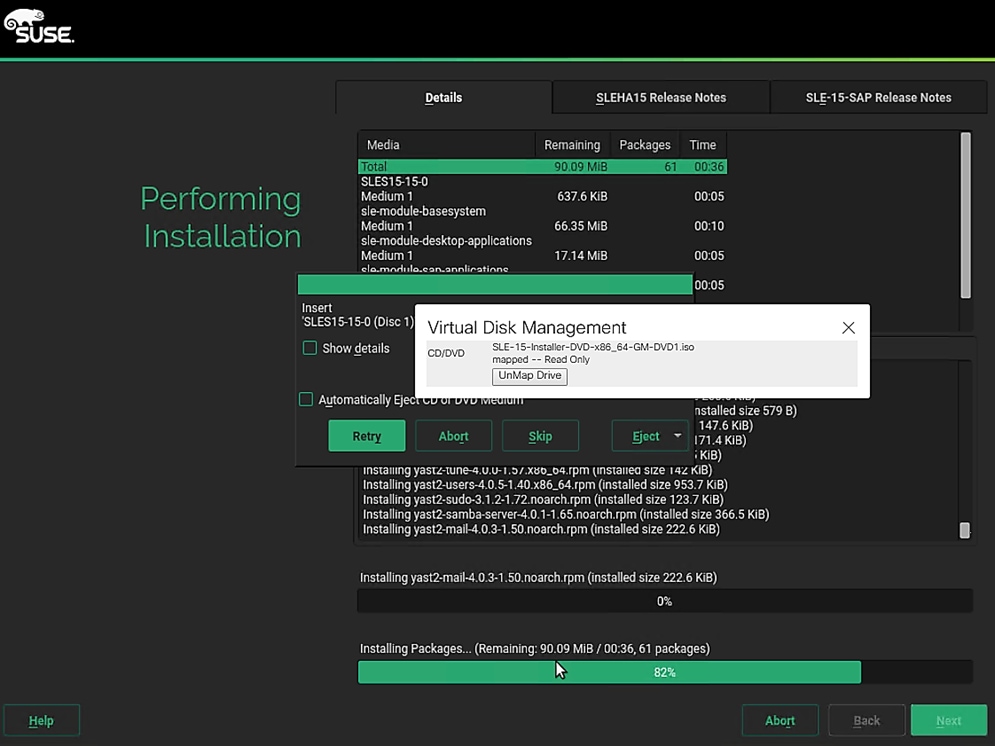The image size is (995, 746).
Task: Select the sle-module-basesystem row
Action: (543, 211)
